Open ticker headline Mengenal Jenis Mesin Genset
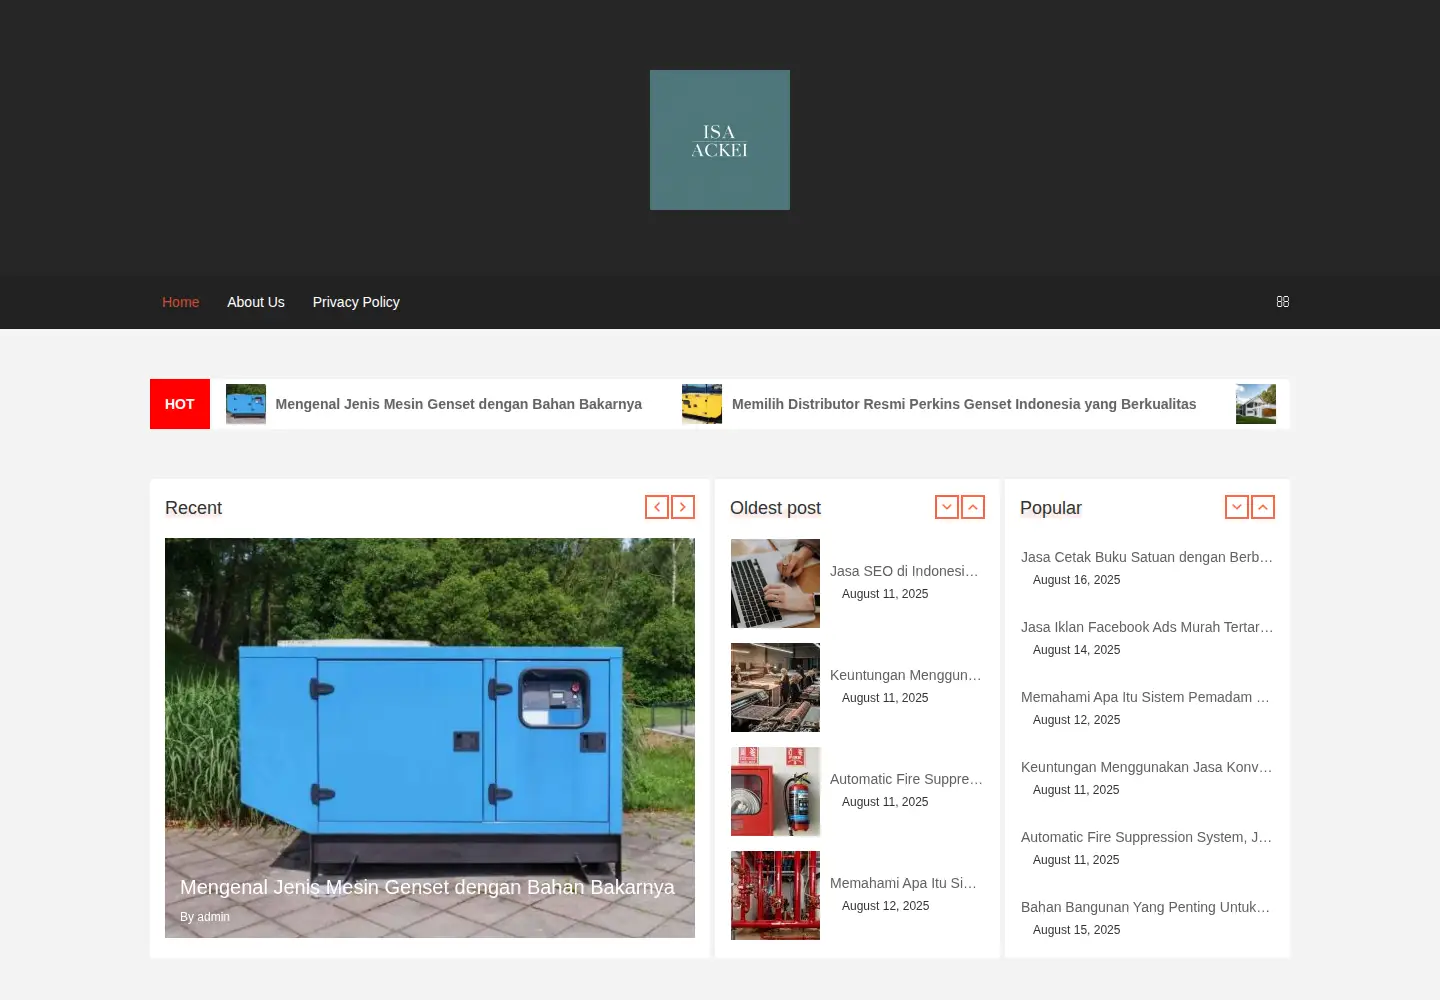Viewport: 1440px width, 1000px height. [459, 404]
